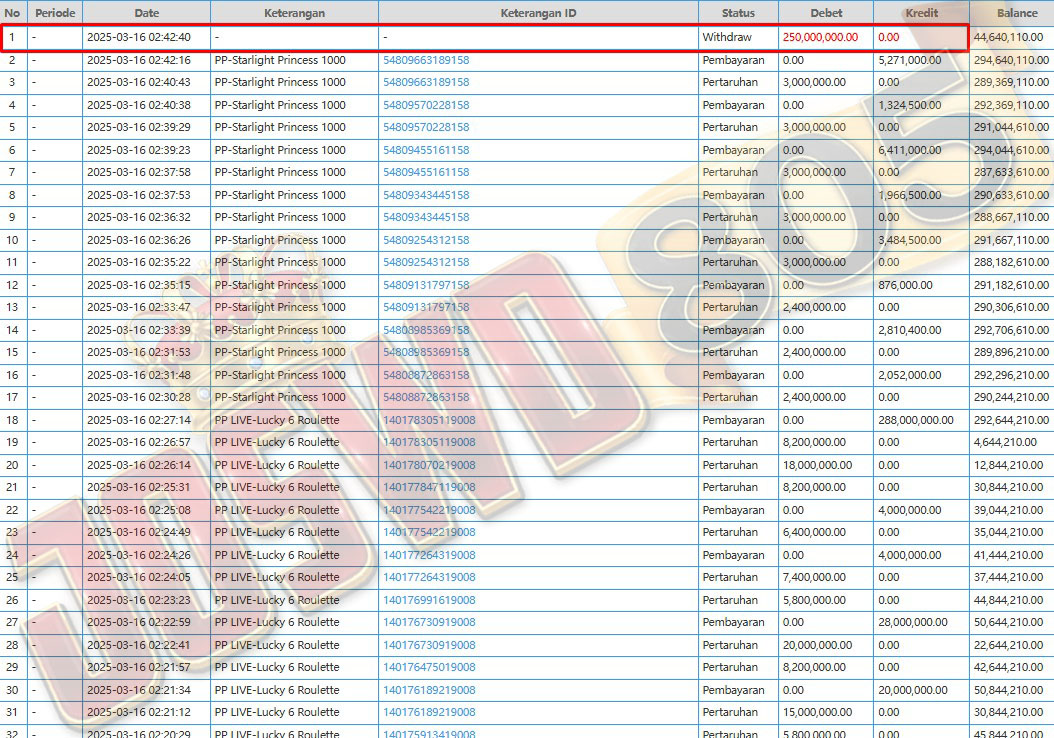Click ID 54809570228158 in row 5
The height and width of the screenshot is (738, 1054).
[426, 127]
